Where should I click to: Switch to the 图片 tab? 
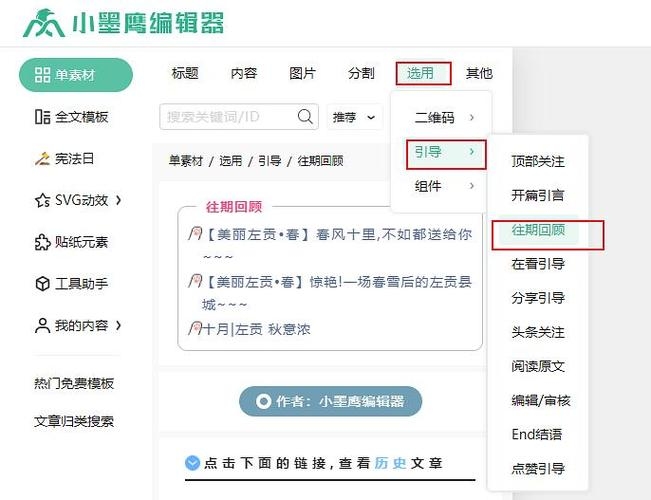click(303, 73)
